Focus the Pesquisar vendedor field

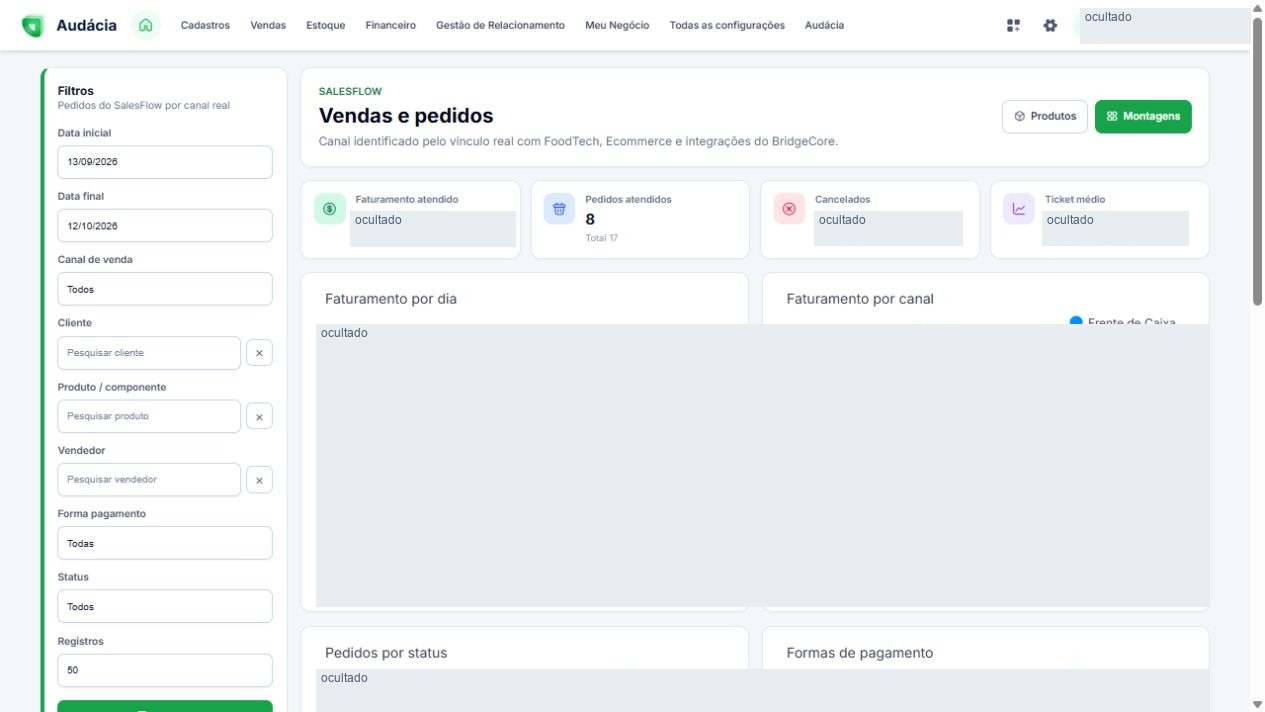coord(149,480)
